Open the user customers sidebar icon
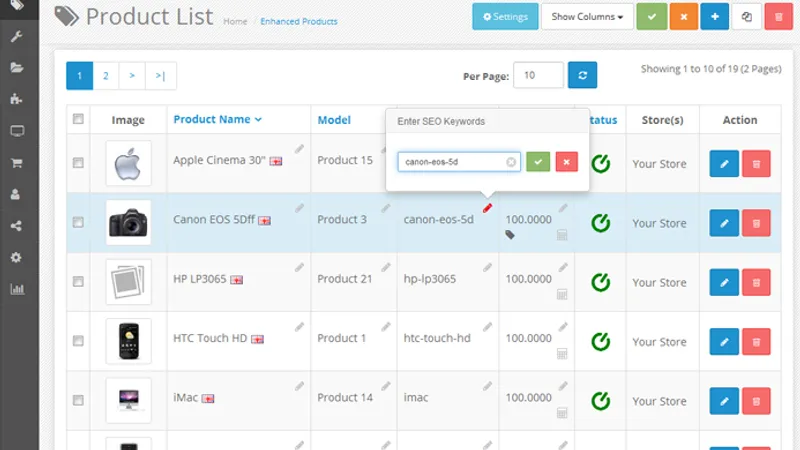Viewport: 800px width, 450px height. [x=15, y=194]
